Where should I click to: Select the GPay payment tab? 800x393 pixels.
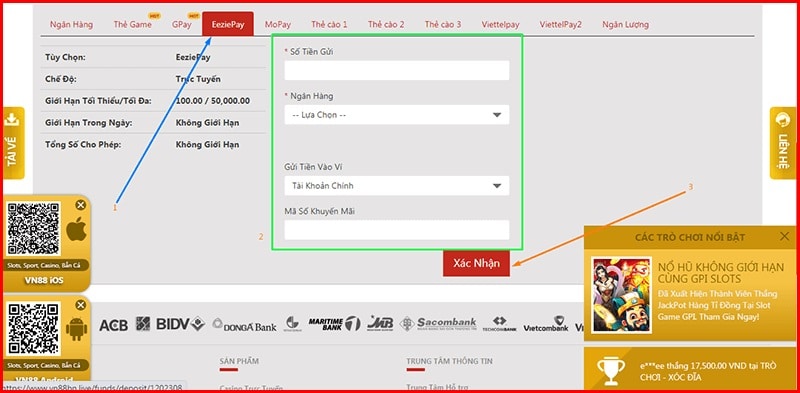182,24
